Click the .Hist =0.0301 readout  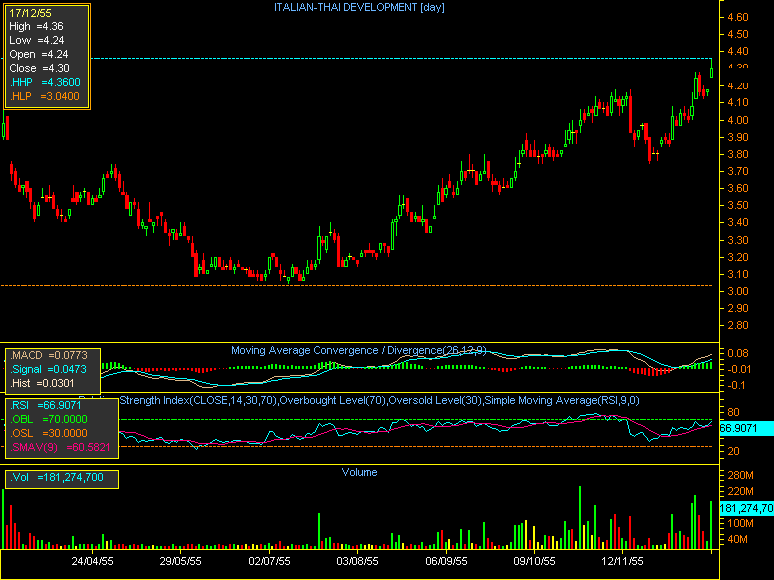click(42, 383)
